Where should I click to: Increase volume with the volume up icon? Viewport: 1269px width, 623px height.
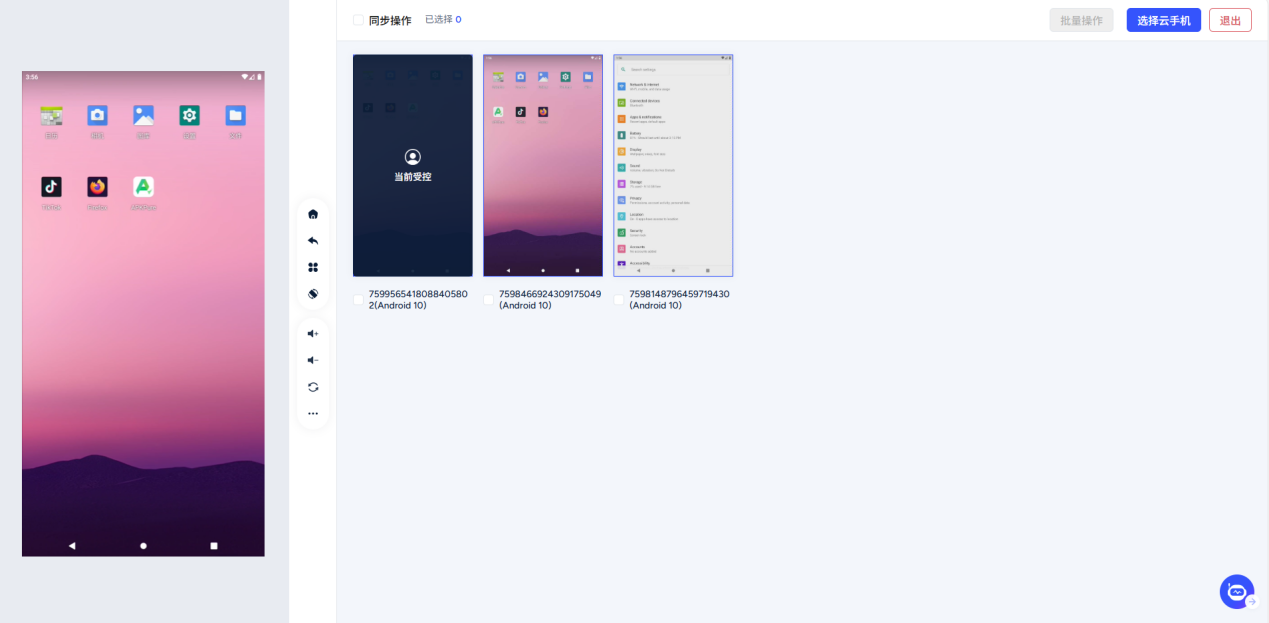point(313,334)
